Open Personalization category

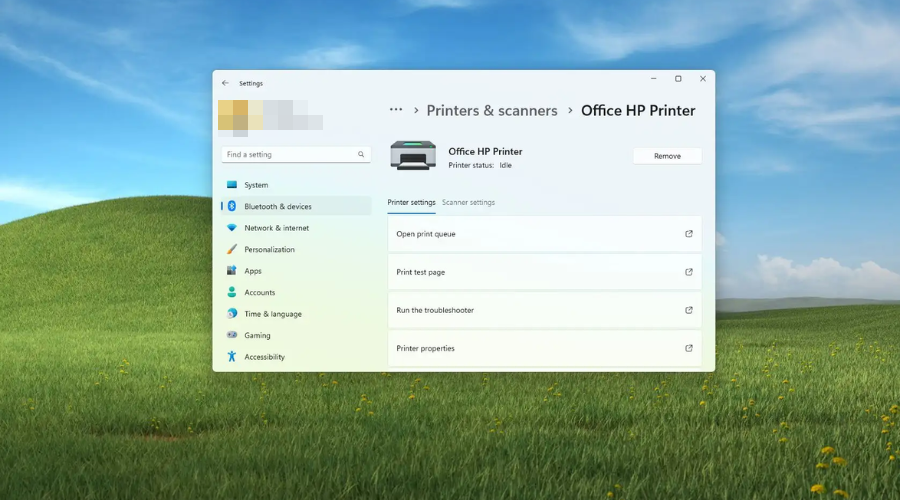point(296,249)
